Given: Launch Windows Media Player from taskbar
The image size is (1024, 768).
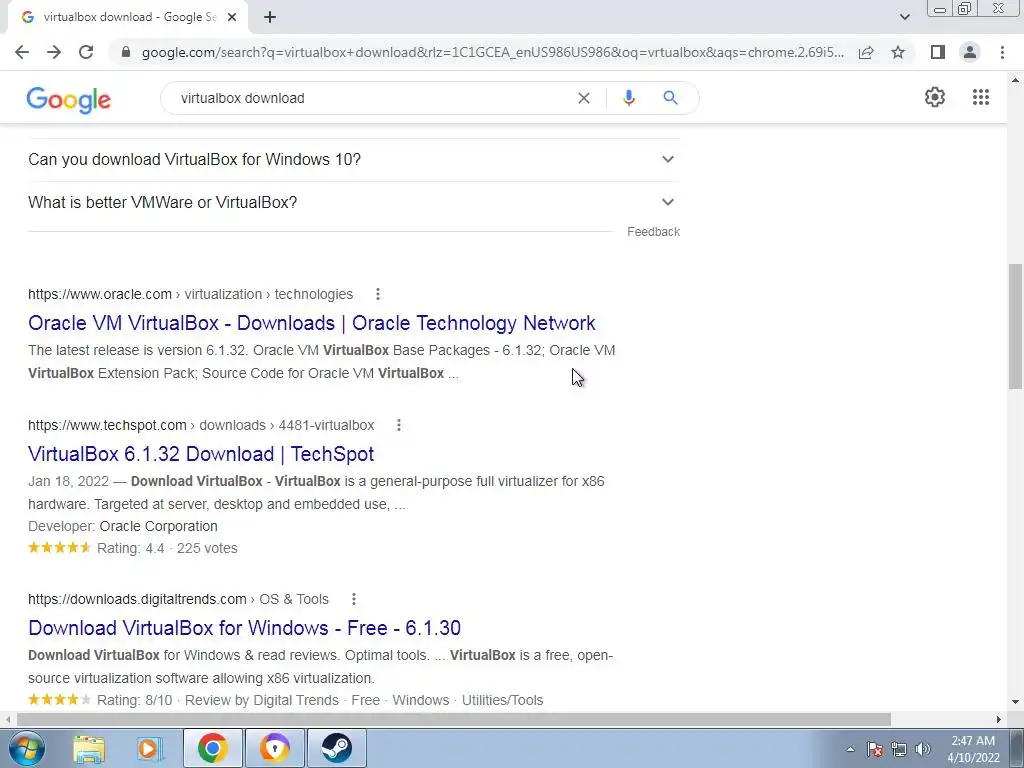Looking at the screenshot, I should [x=150, y=748].
